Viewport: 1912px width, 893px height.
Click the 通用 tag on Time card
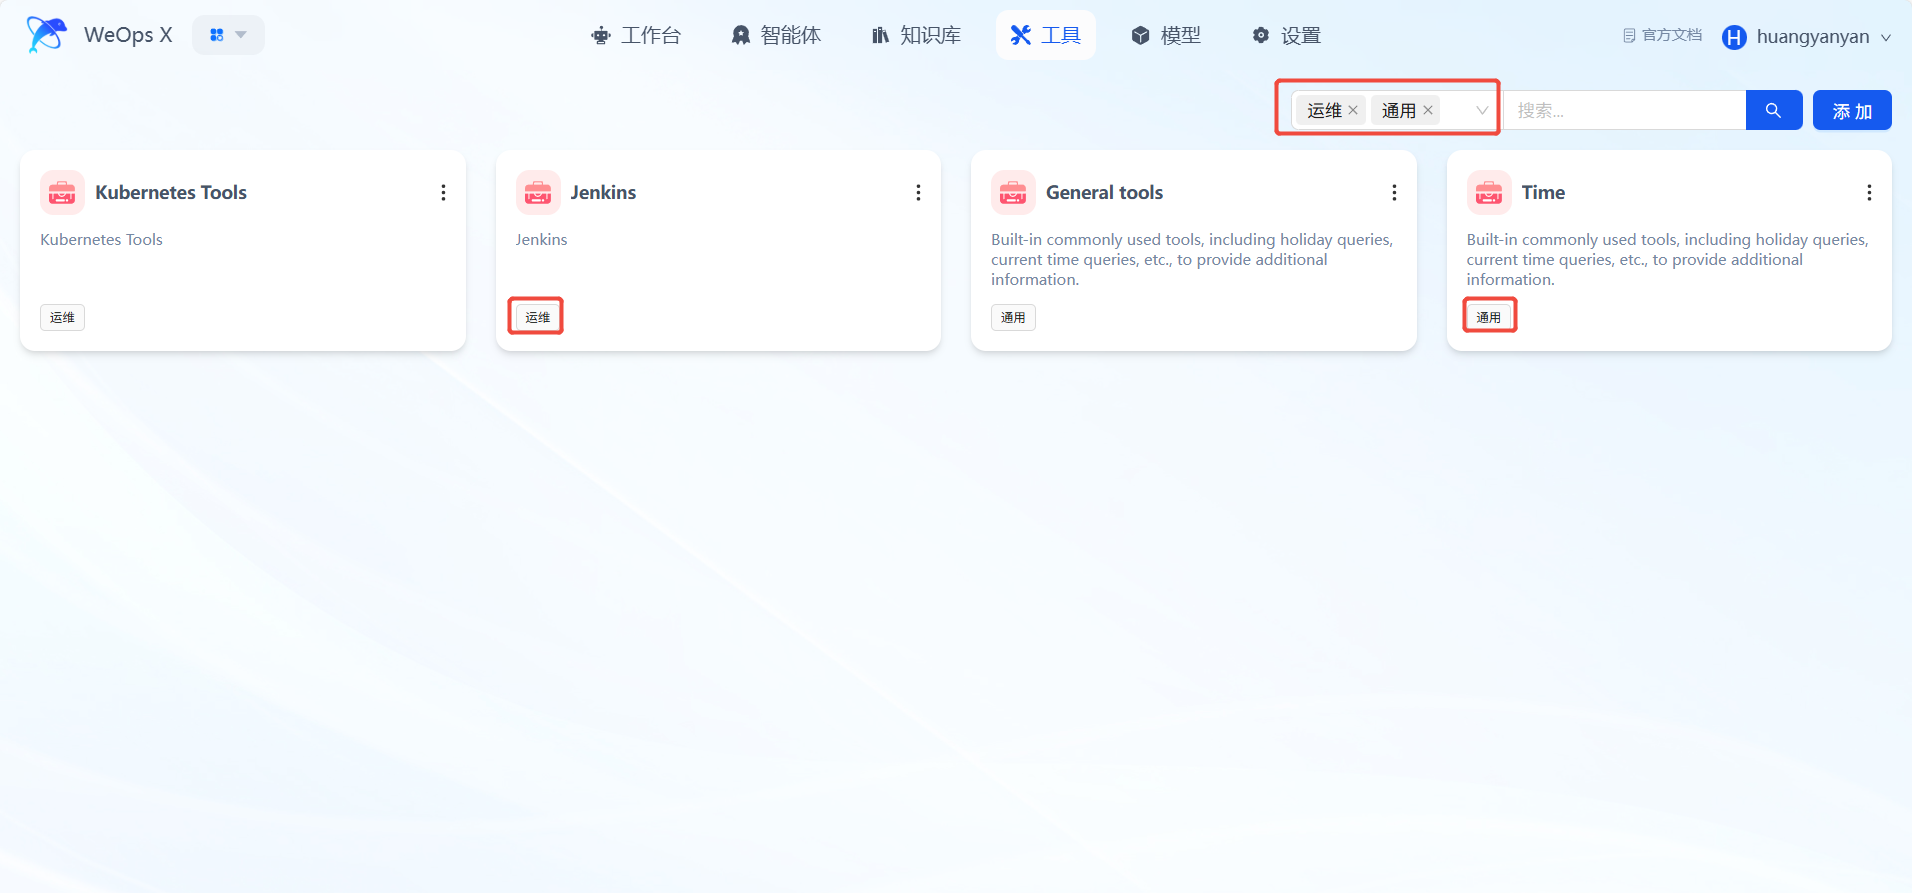tap(1489, 317)
